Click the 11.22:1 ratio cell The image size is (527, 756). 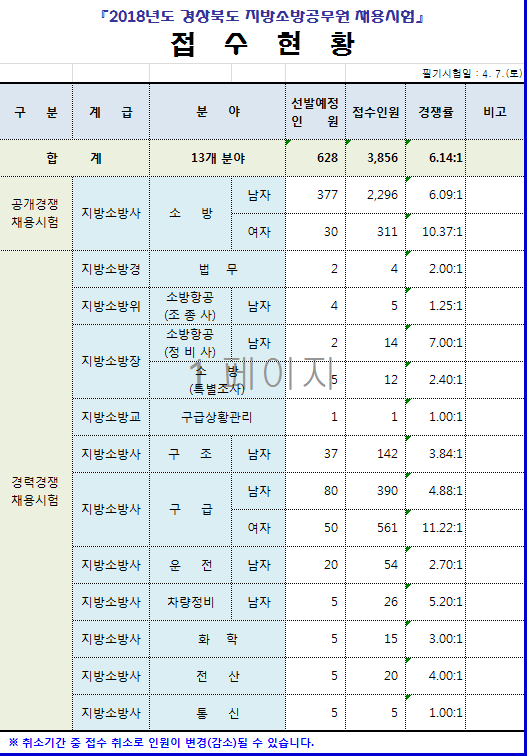(435, 528)
